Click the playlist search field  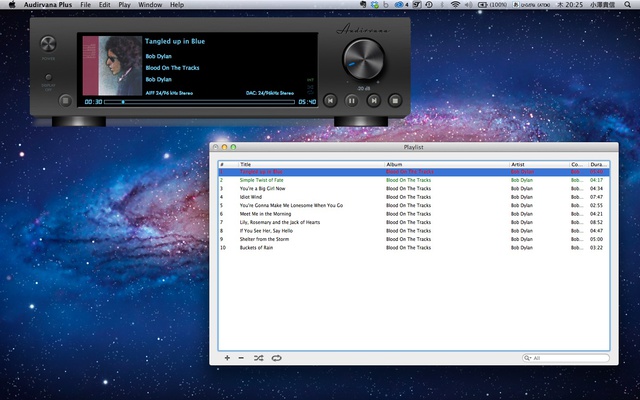coord(570,358)
